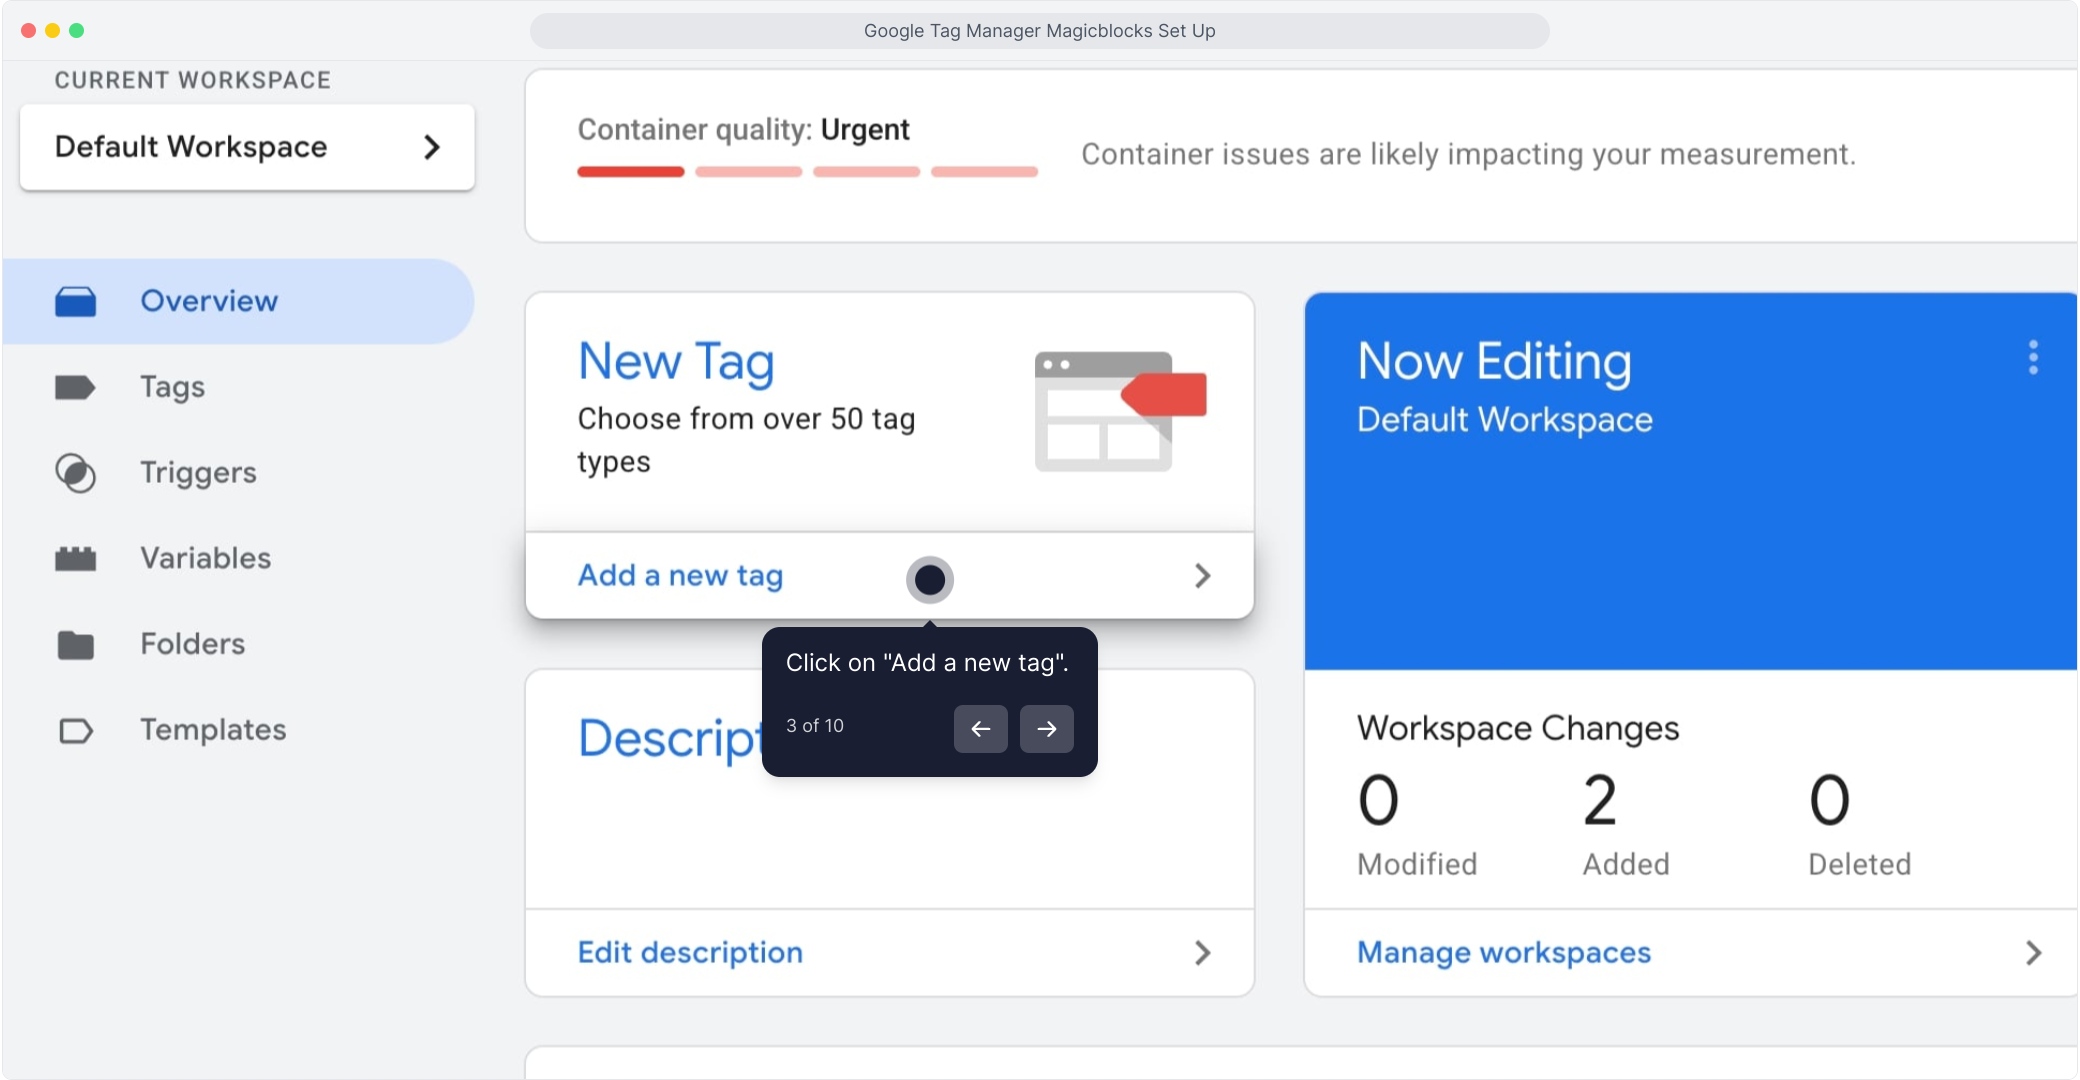Image resolution: width=2080 pixels, height=1080 pixels.
Task: Click the dark hotspot circle on tag row
Action: point(929,579)
